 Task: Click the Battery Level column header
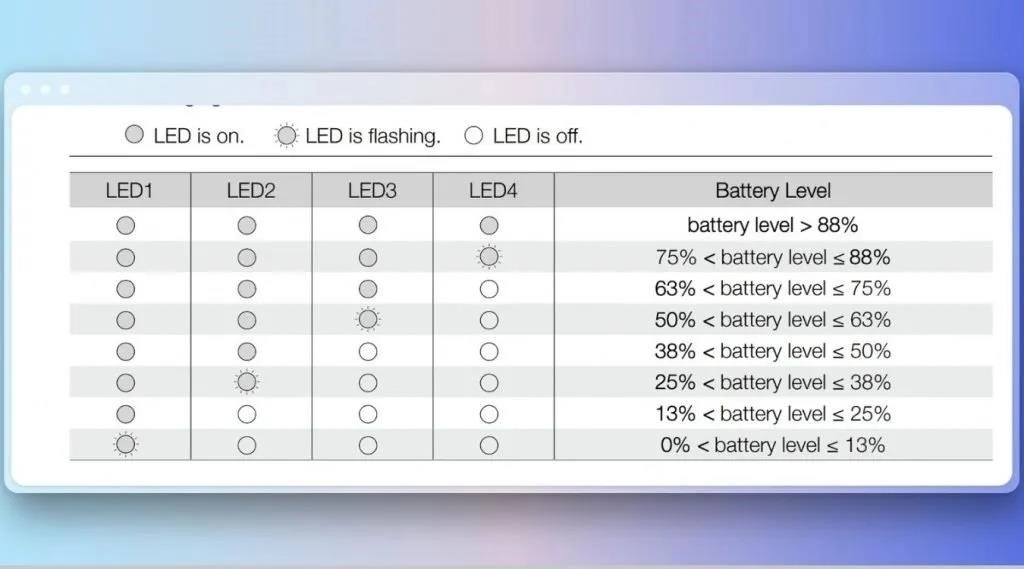point(772,190)
